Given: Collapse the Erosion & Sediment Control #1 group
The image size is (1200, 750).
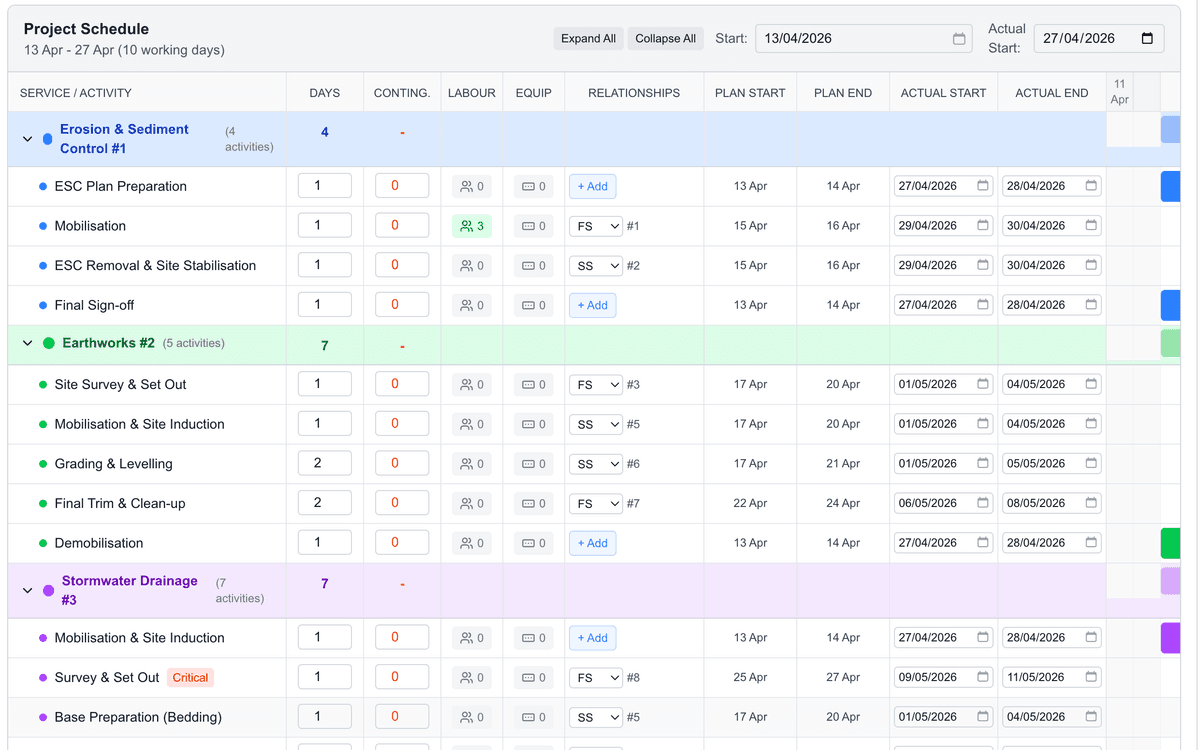Looking at the screenshot, I should click(x=27, y=137).
